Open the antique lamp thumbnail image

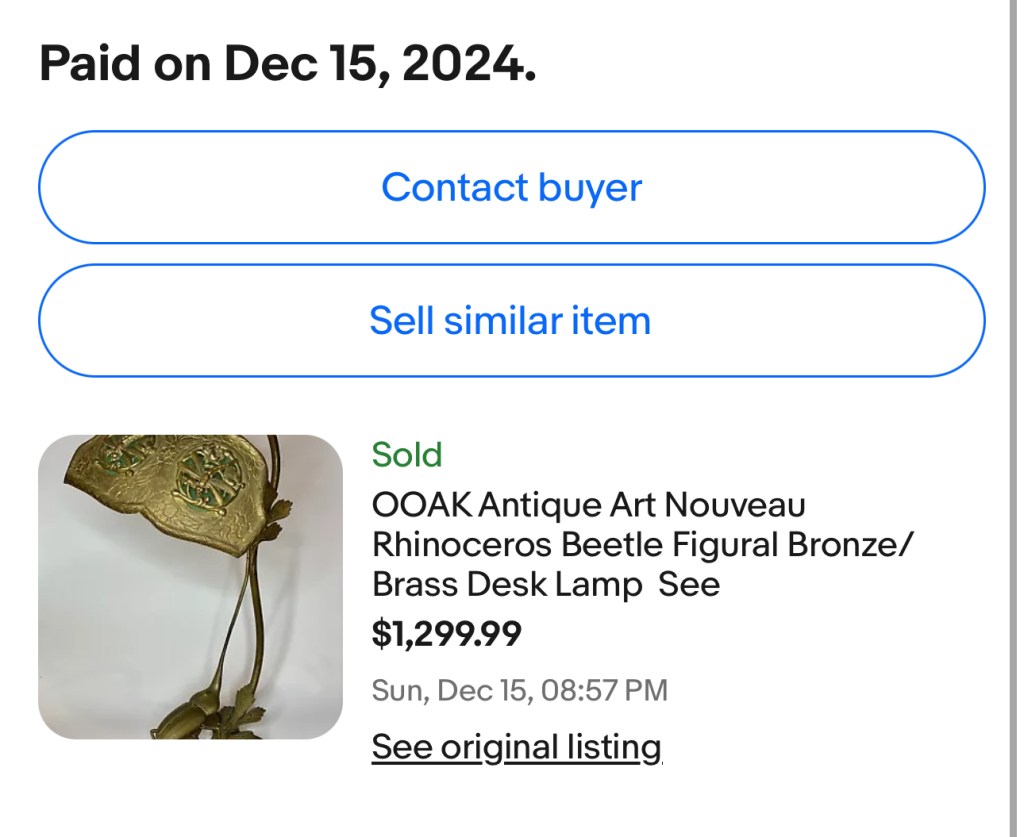(190, 587)
